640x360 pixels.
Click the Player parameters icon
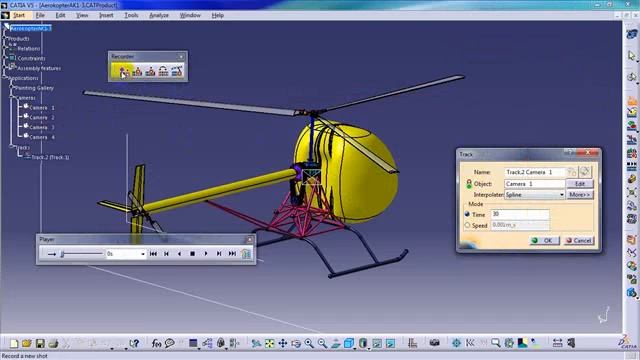[246, 254]
